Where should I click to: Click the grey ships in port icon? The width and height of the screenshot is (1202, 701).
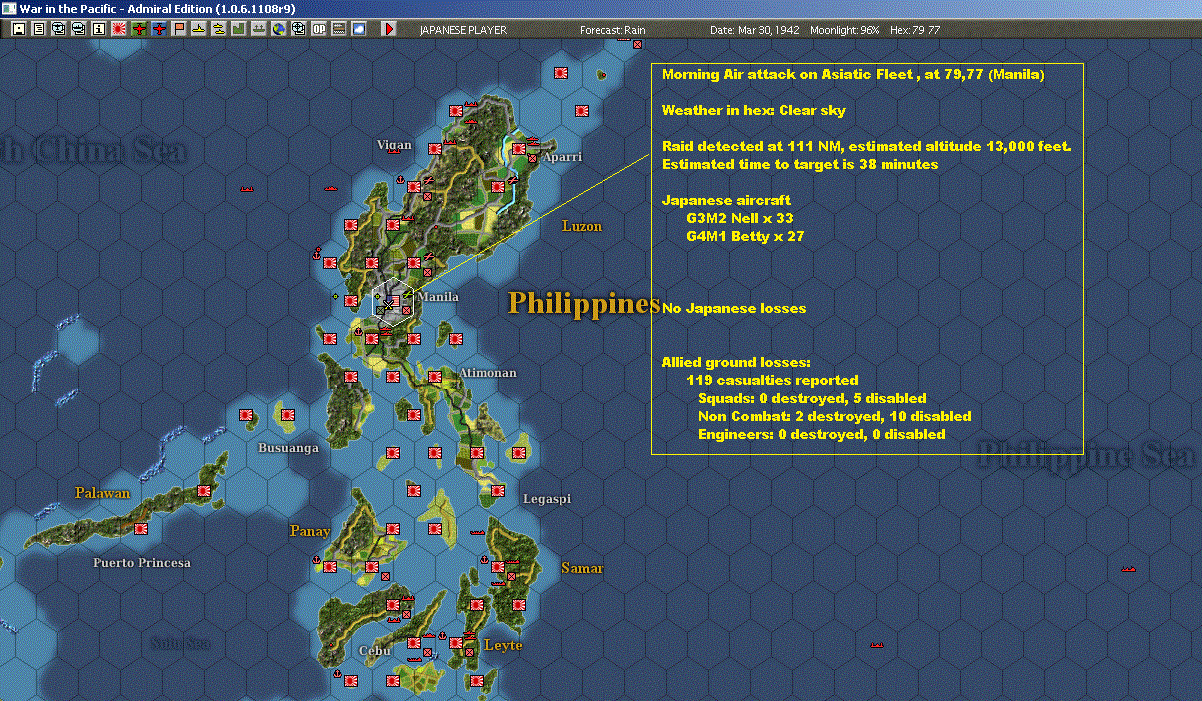[259, 29]
